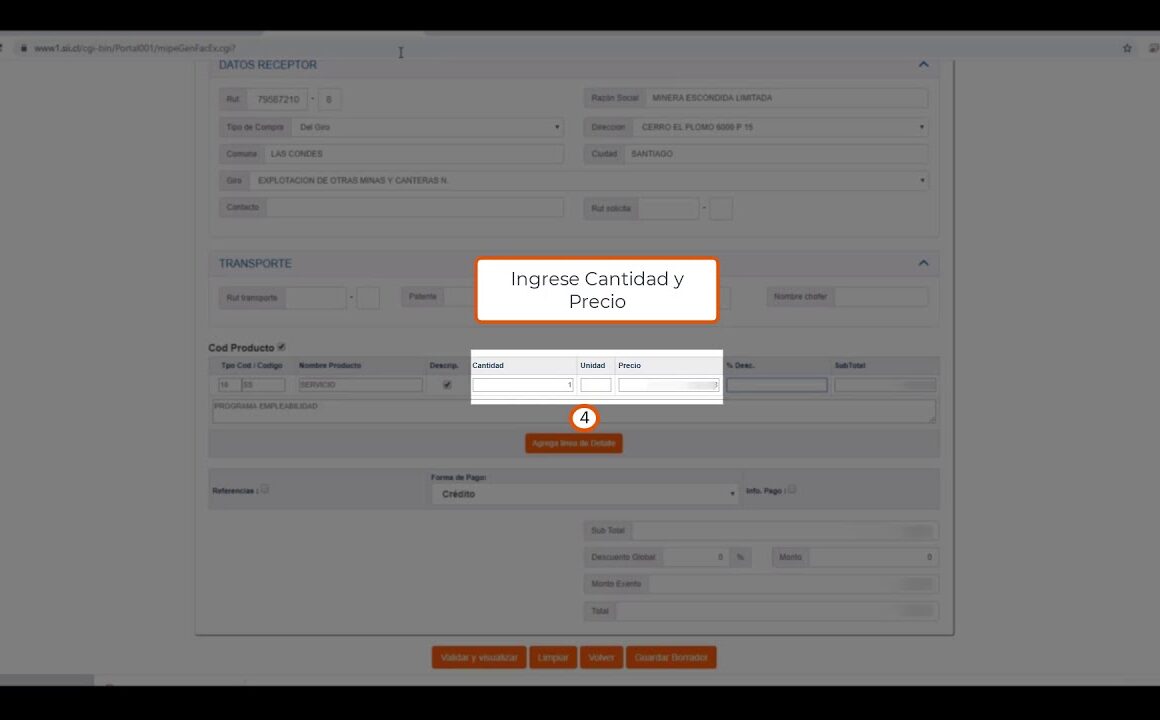Click Agrega línea de Detalle button
The image size is (1160, 720).
click(x=573, y=443)
